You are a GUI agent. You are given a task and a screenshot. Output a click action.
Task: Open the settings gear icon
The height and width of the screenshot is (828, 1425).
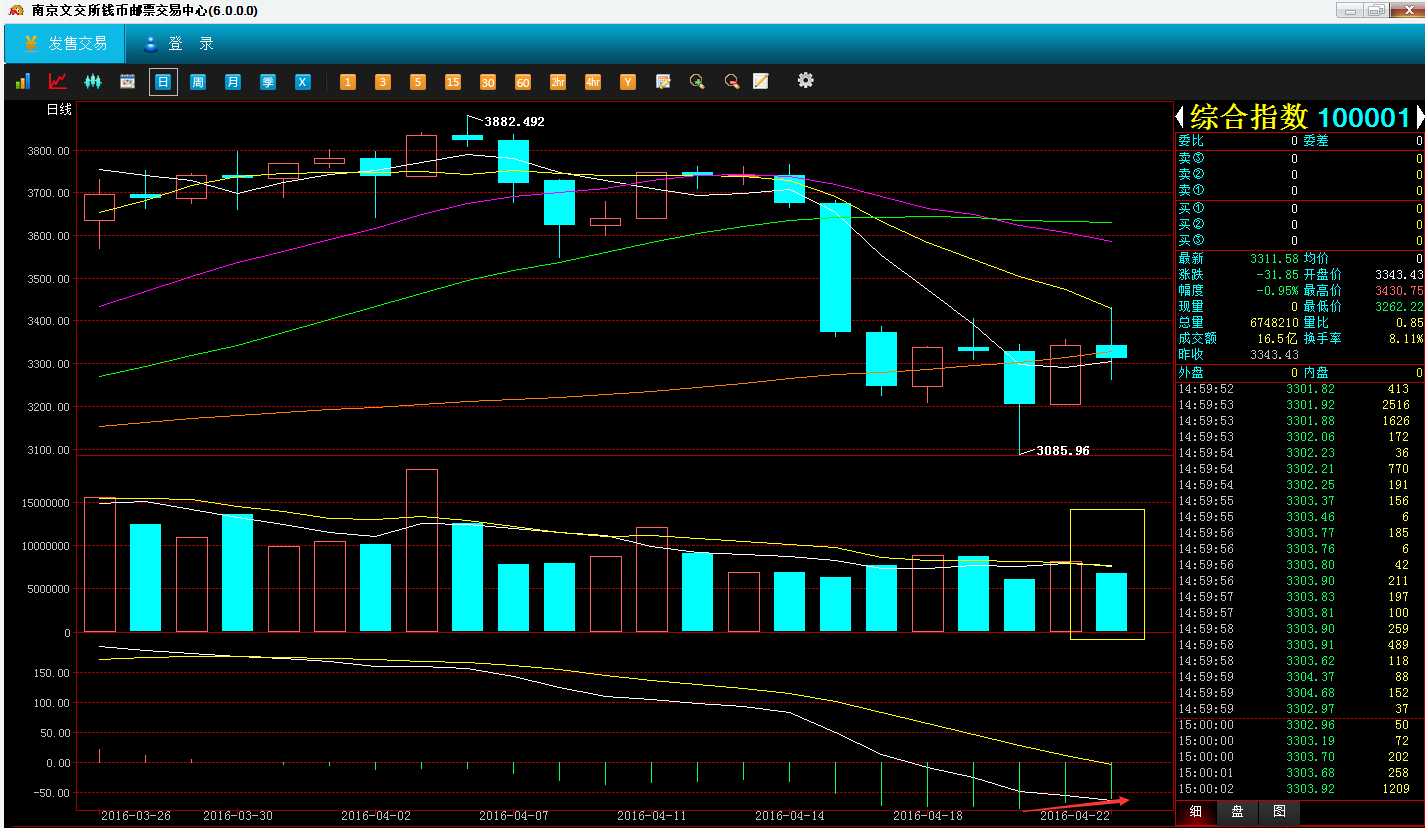pyautogui.click(x=805, y=81)
